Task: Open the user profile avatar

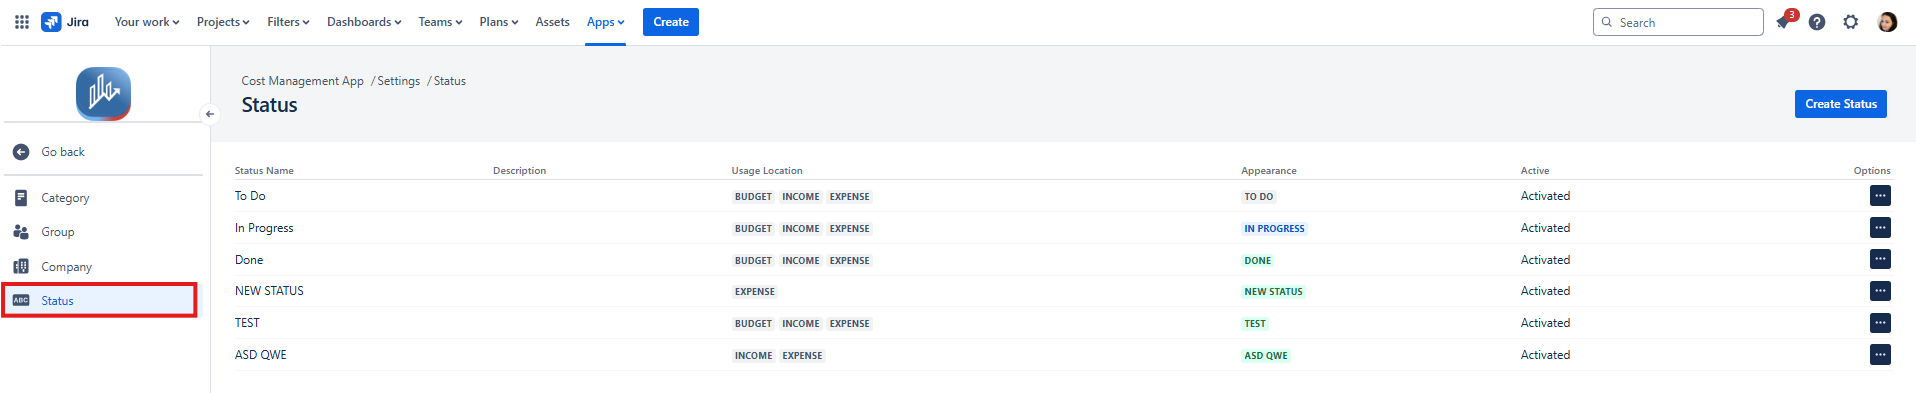Action: [x=1887, y=22]
